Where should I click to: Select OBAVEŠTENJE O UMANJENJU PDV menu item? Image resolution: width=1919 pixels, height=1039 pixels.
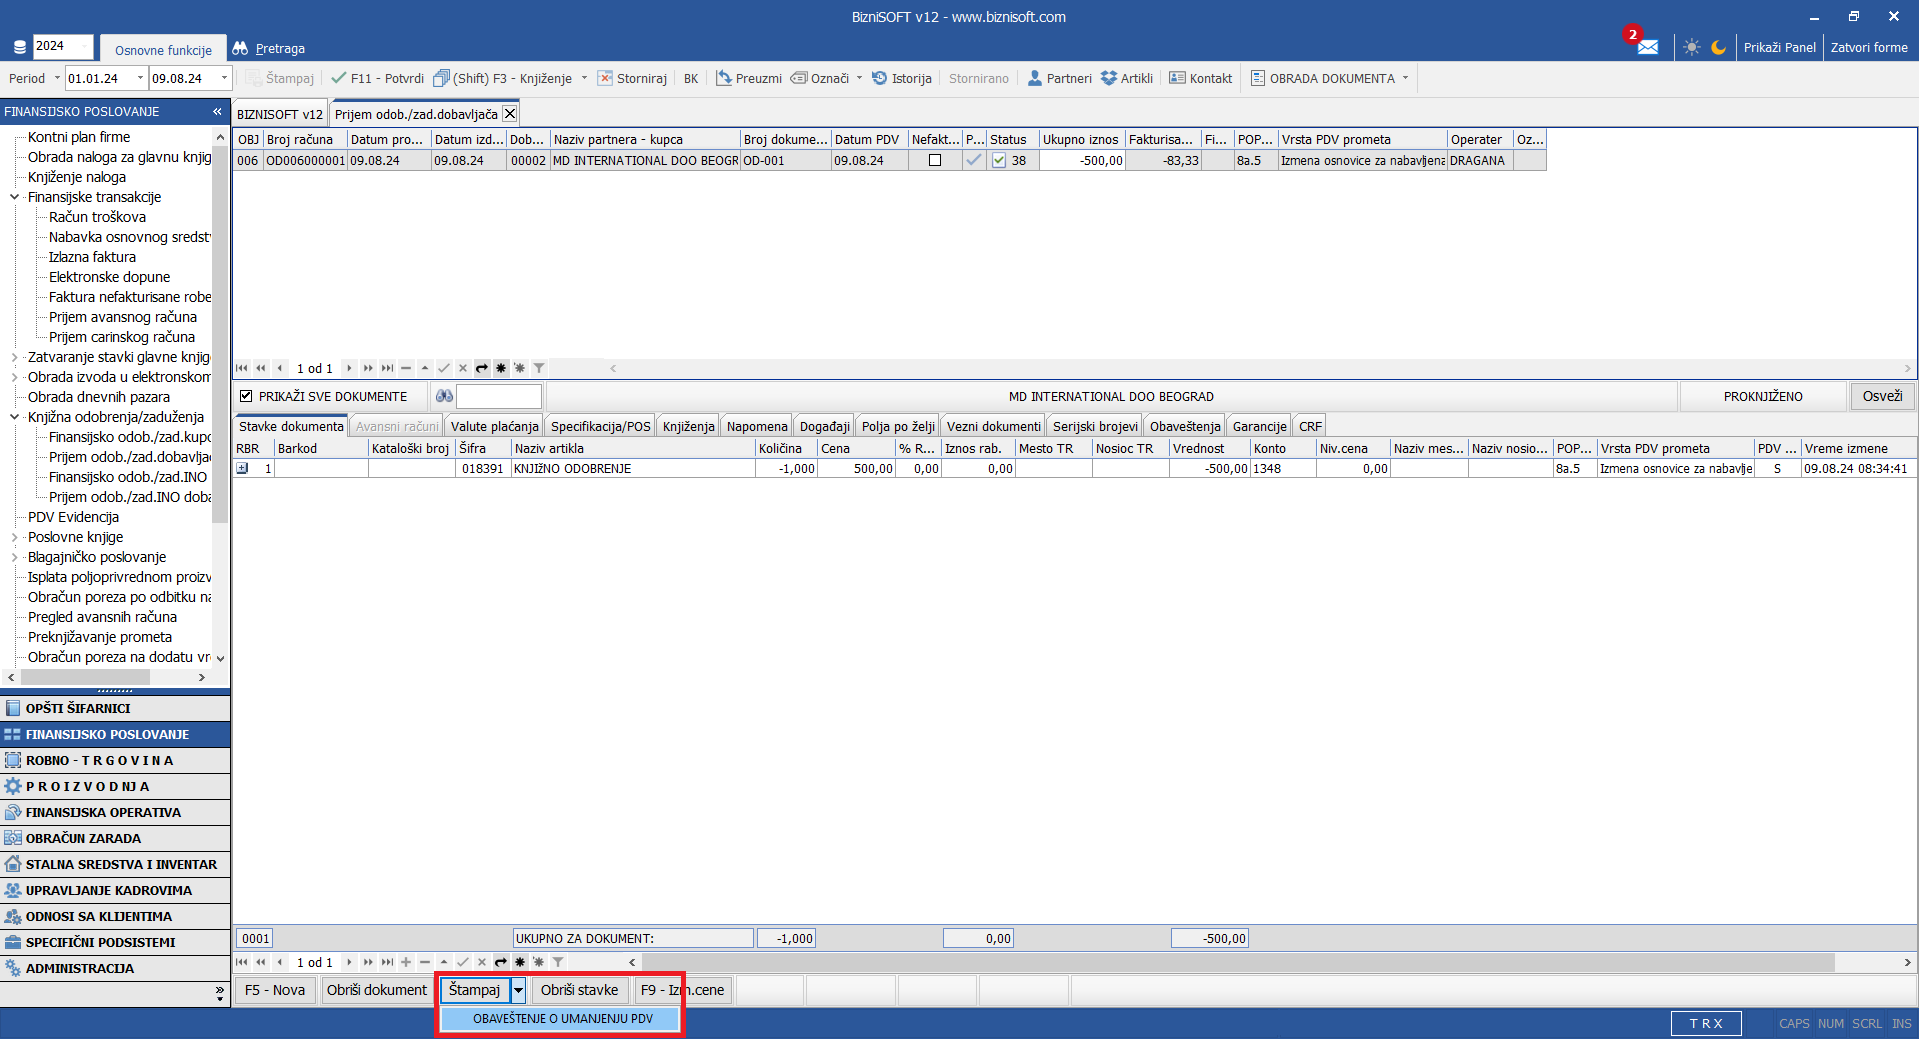[562, 1018]
